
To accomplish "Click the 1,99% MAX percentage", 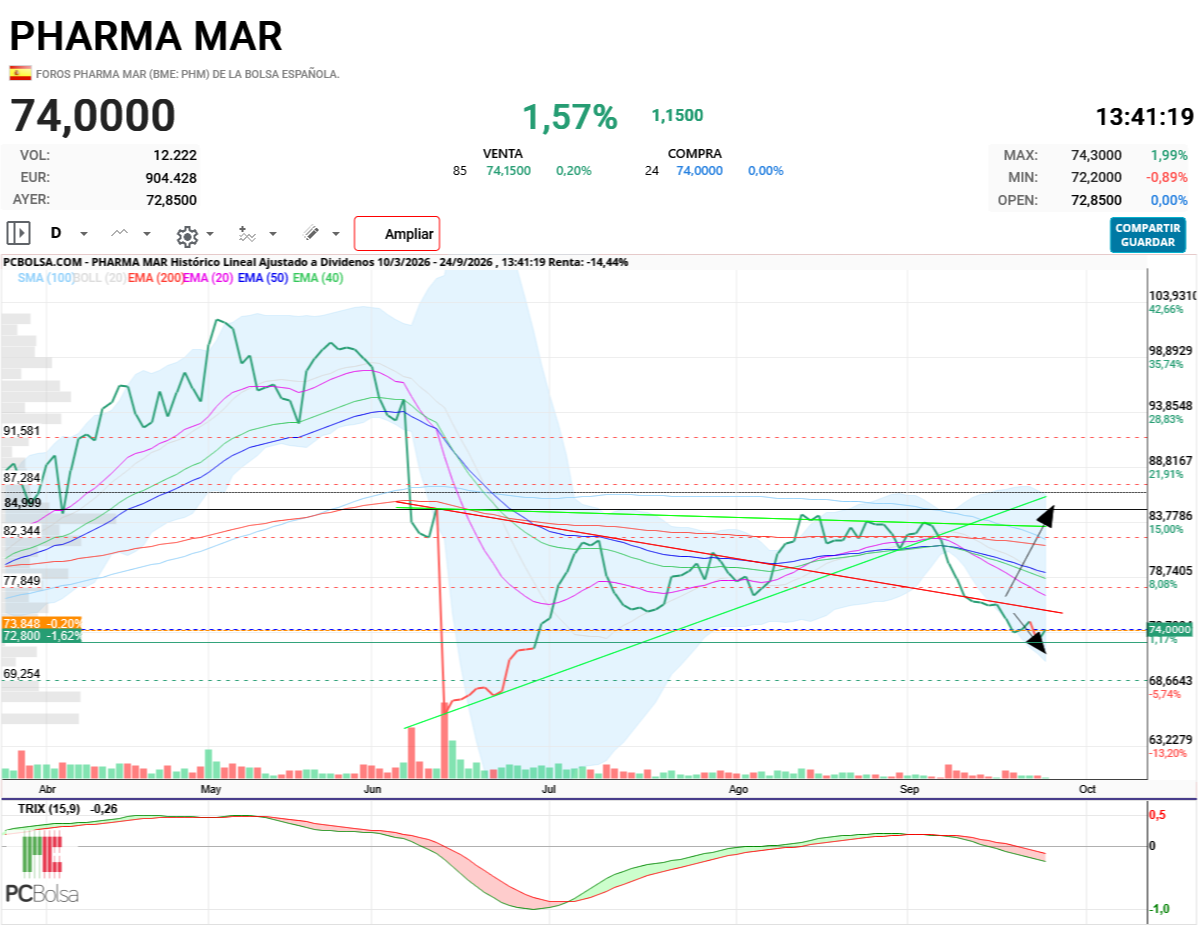I will 1169,155.
